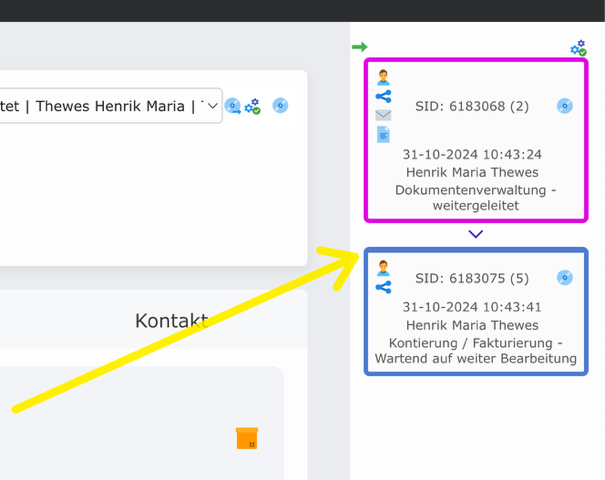Click the green arrow icon above the workflow cards
The image size is (605, 480).
(360, 47)
